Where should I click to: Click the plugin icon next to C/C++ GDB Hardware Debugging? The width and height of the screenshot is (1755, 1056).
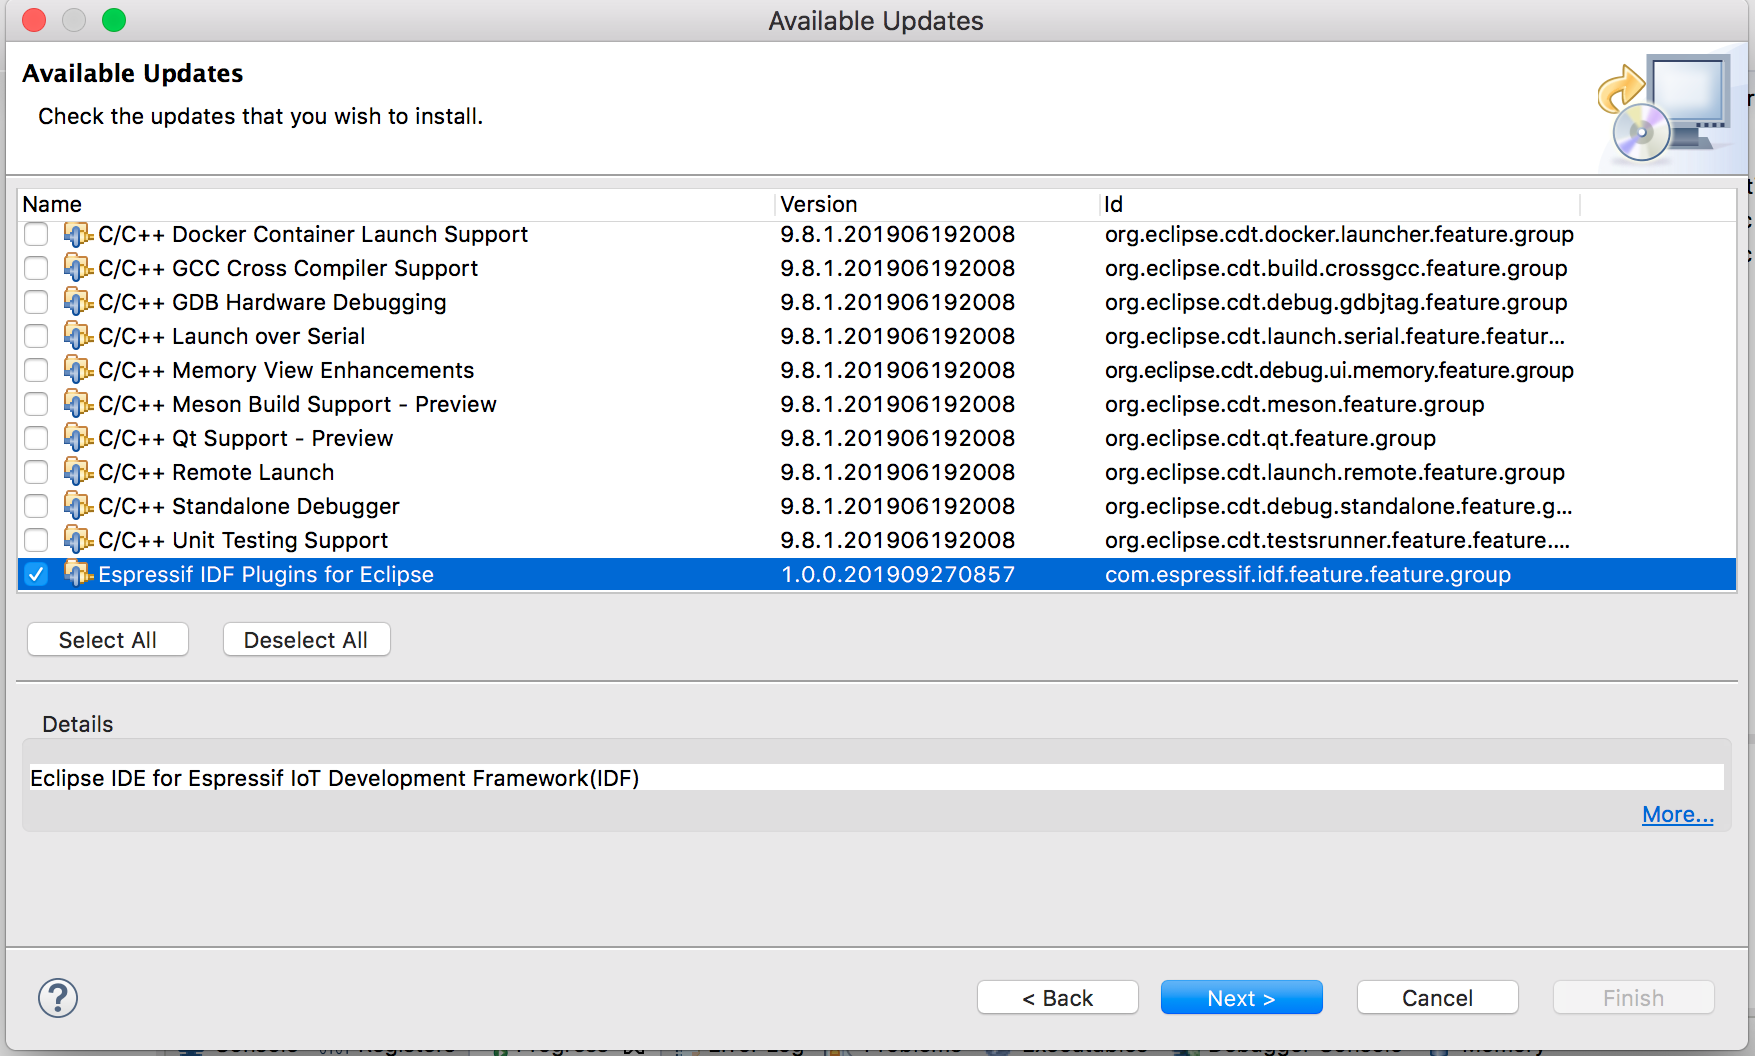(77, 302)
